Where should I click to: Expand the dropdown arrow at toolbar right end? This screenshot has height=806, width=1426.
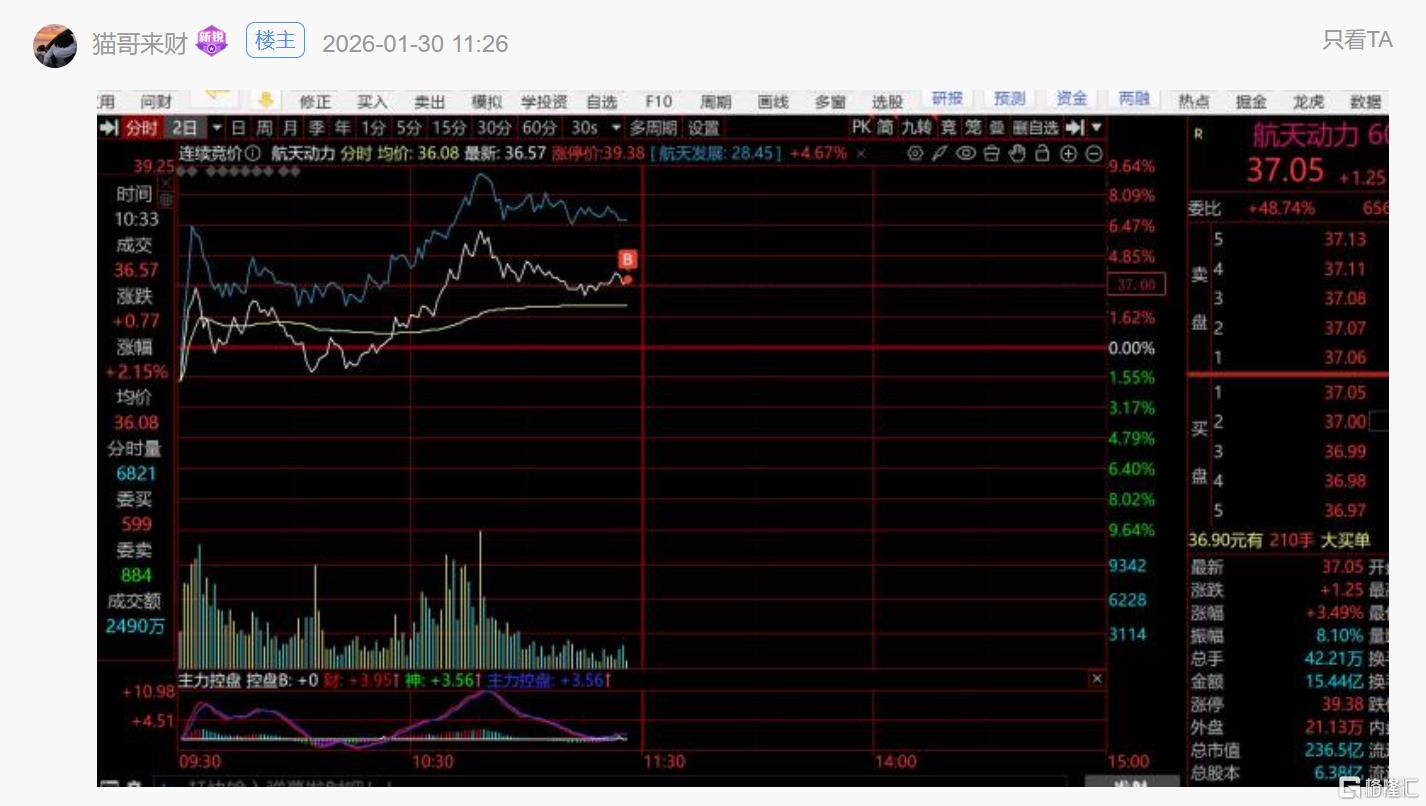coord(1097,127)
